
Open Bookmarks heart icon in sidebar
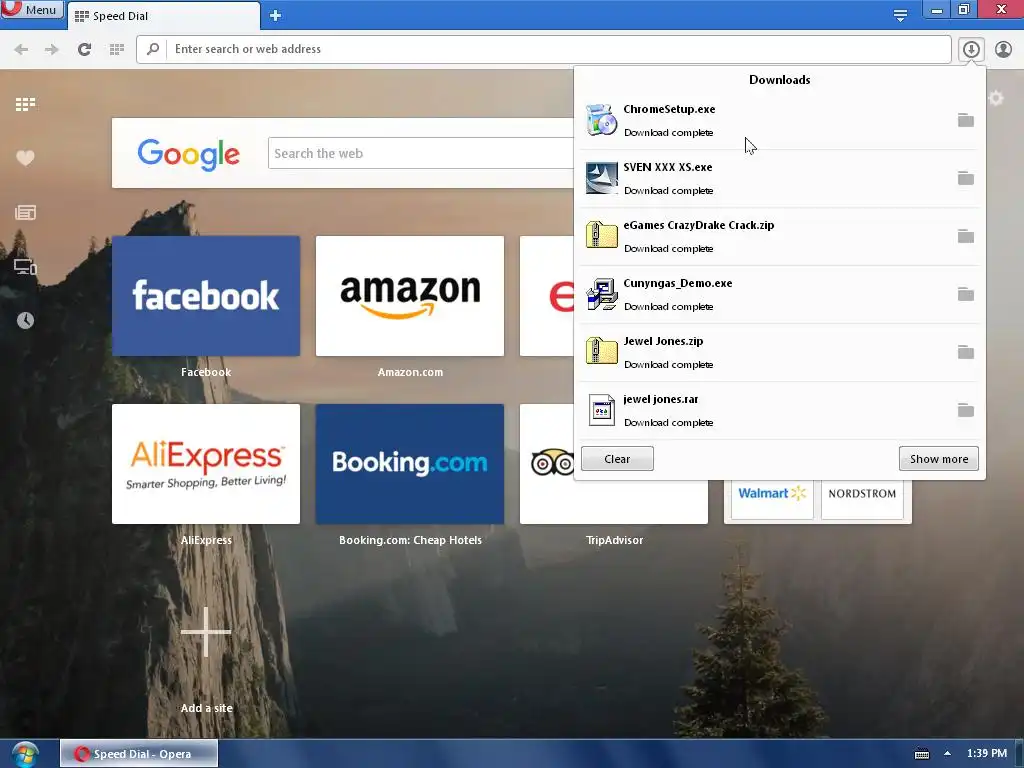pos(25,158)
